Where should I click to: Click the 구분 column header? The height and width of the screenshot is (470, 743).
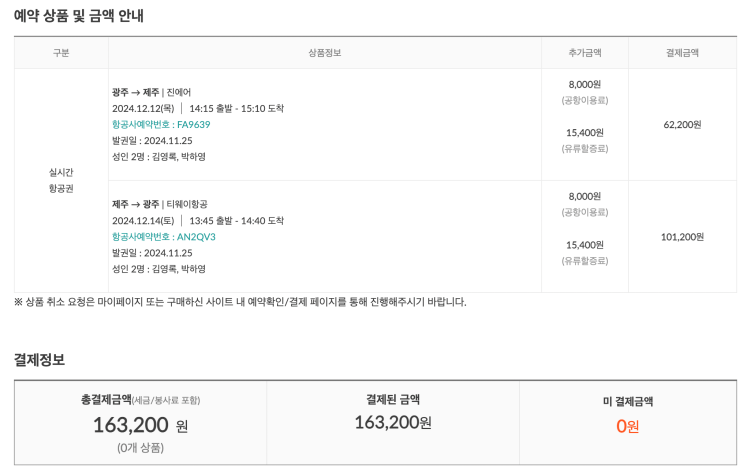coord(61,53)
